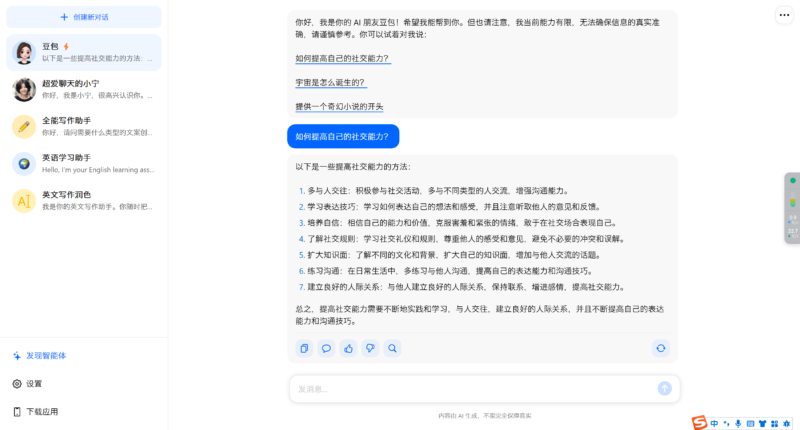Click the shirt skin icon on Sogou bar
This screenshot has height=430, width=800.
pyautogui.click(x=762, y=423)
